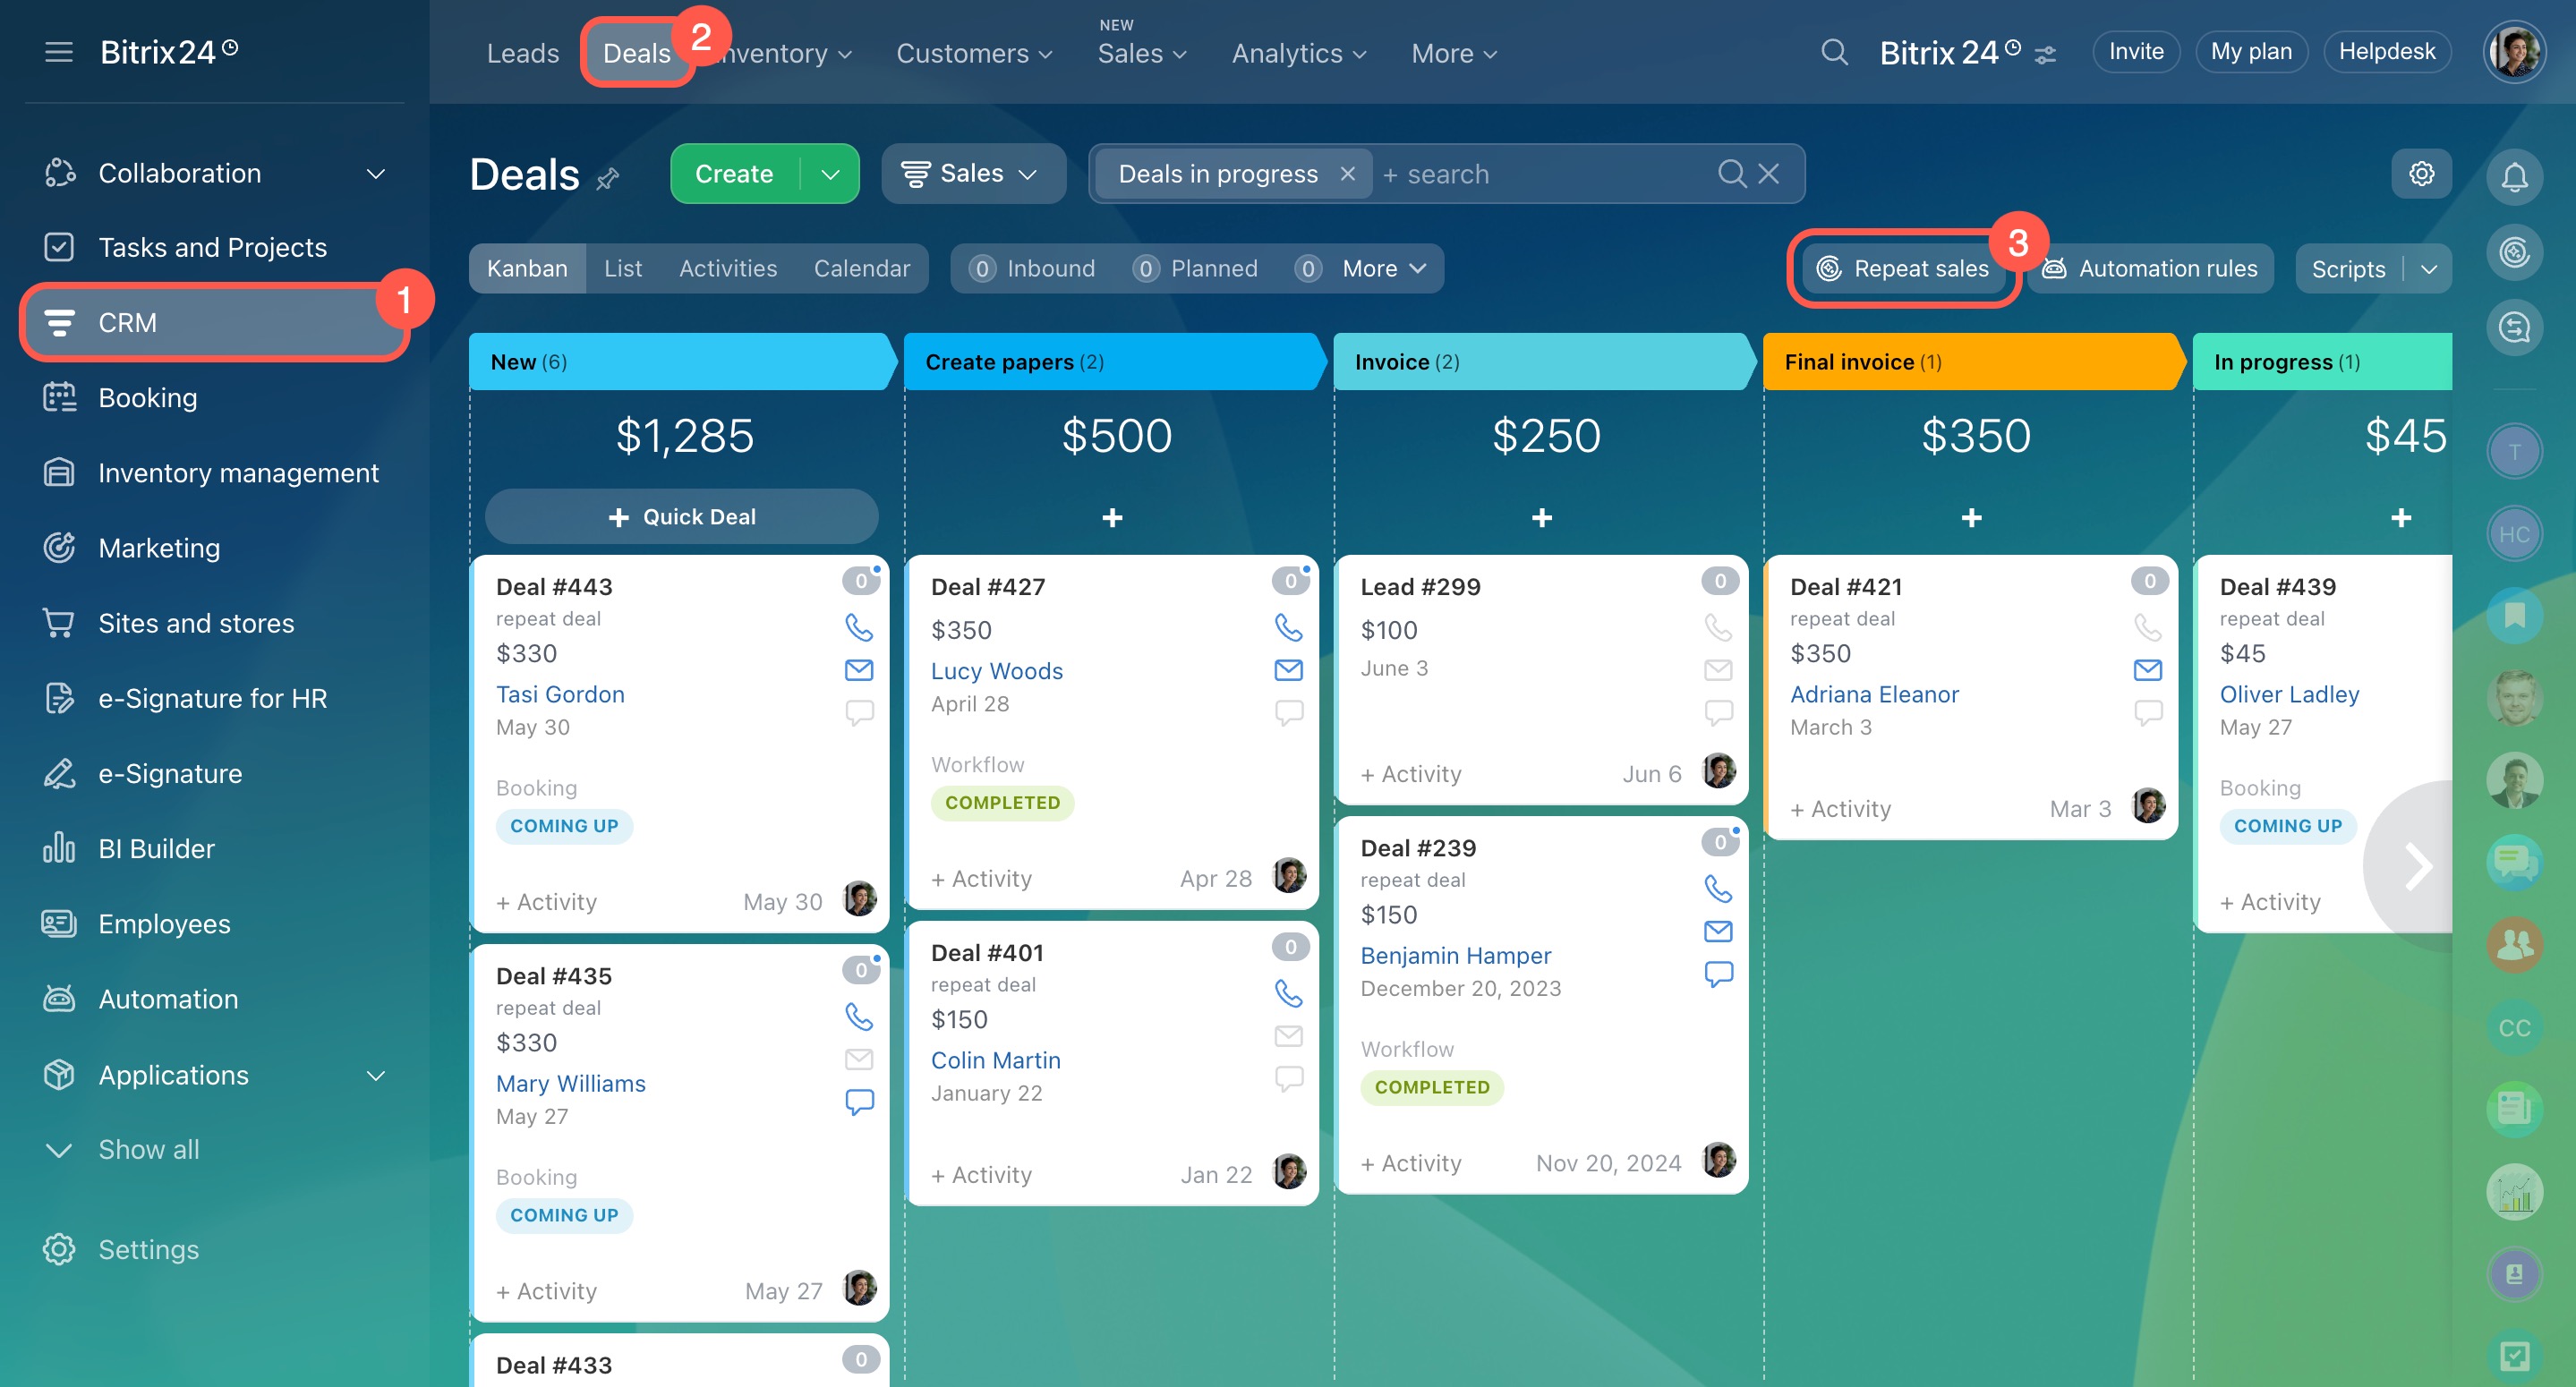Remove the 'Deals in progress' filter chip
Viewport: 2576px width, 1387px height.
click(x=1348, y=174)
